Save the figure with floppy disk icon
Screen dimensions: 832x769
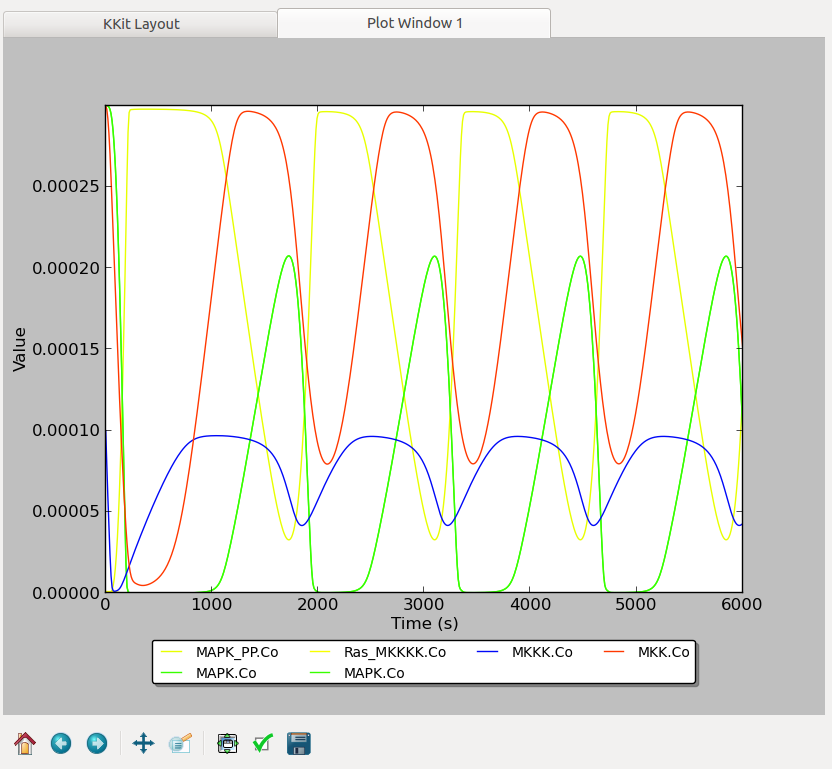pyautogui.click(x=299, y=743)
